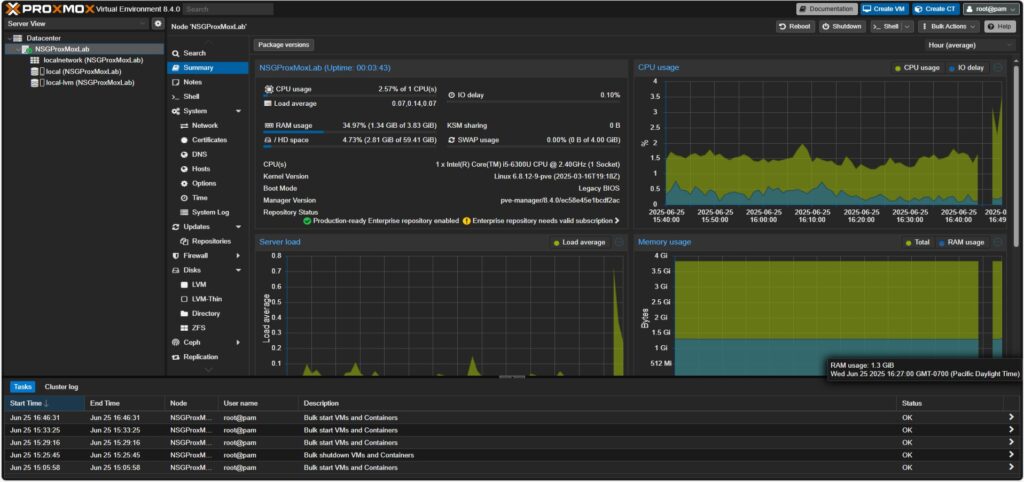Expand the Firewall section arrow

click(x=238, y=256)
